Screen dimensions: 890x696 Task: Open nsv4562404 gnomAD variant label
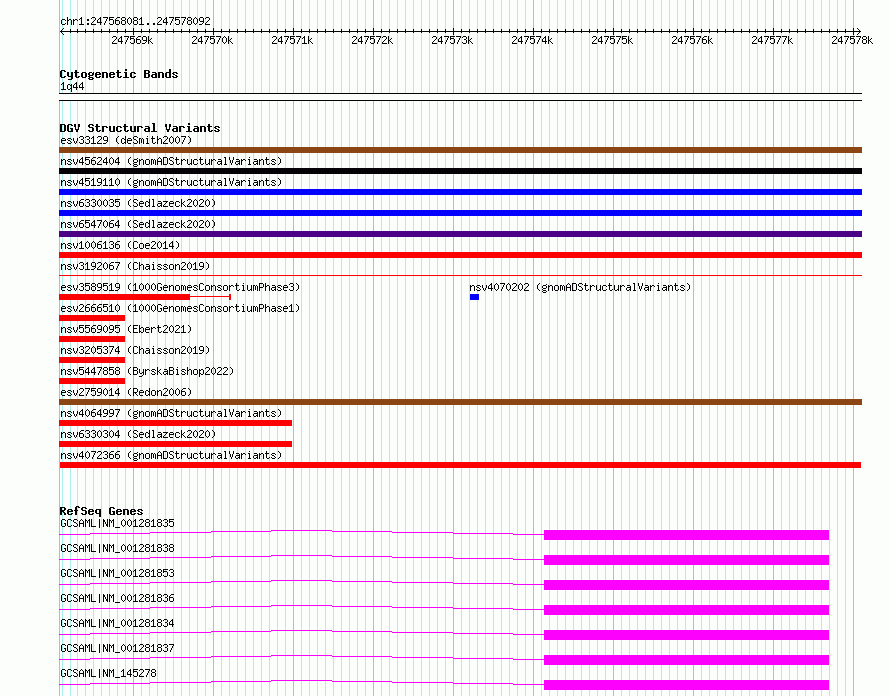pyautogui.click(x=171, y=161)
